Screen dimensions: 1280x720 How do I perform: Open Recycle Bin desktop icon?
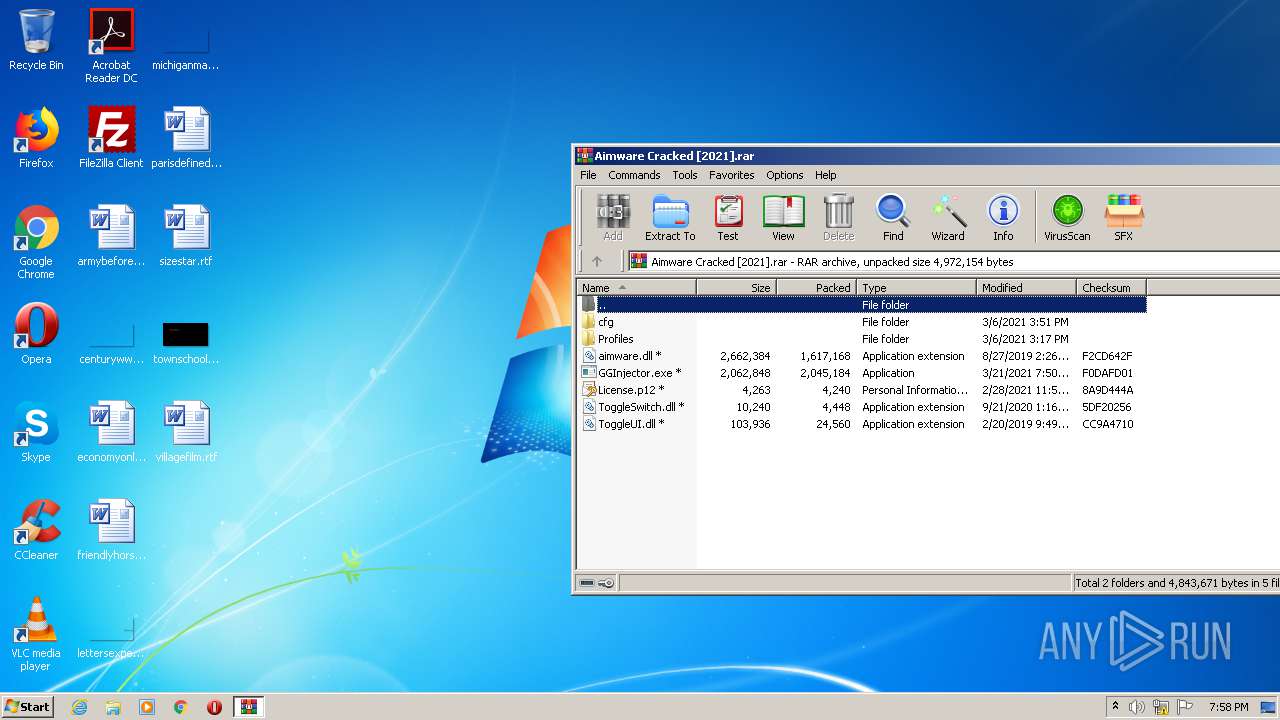36,41
